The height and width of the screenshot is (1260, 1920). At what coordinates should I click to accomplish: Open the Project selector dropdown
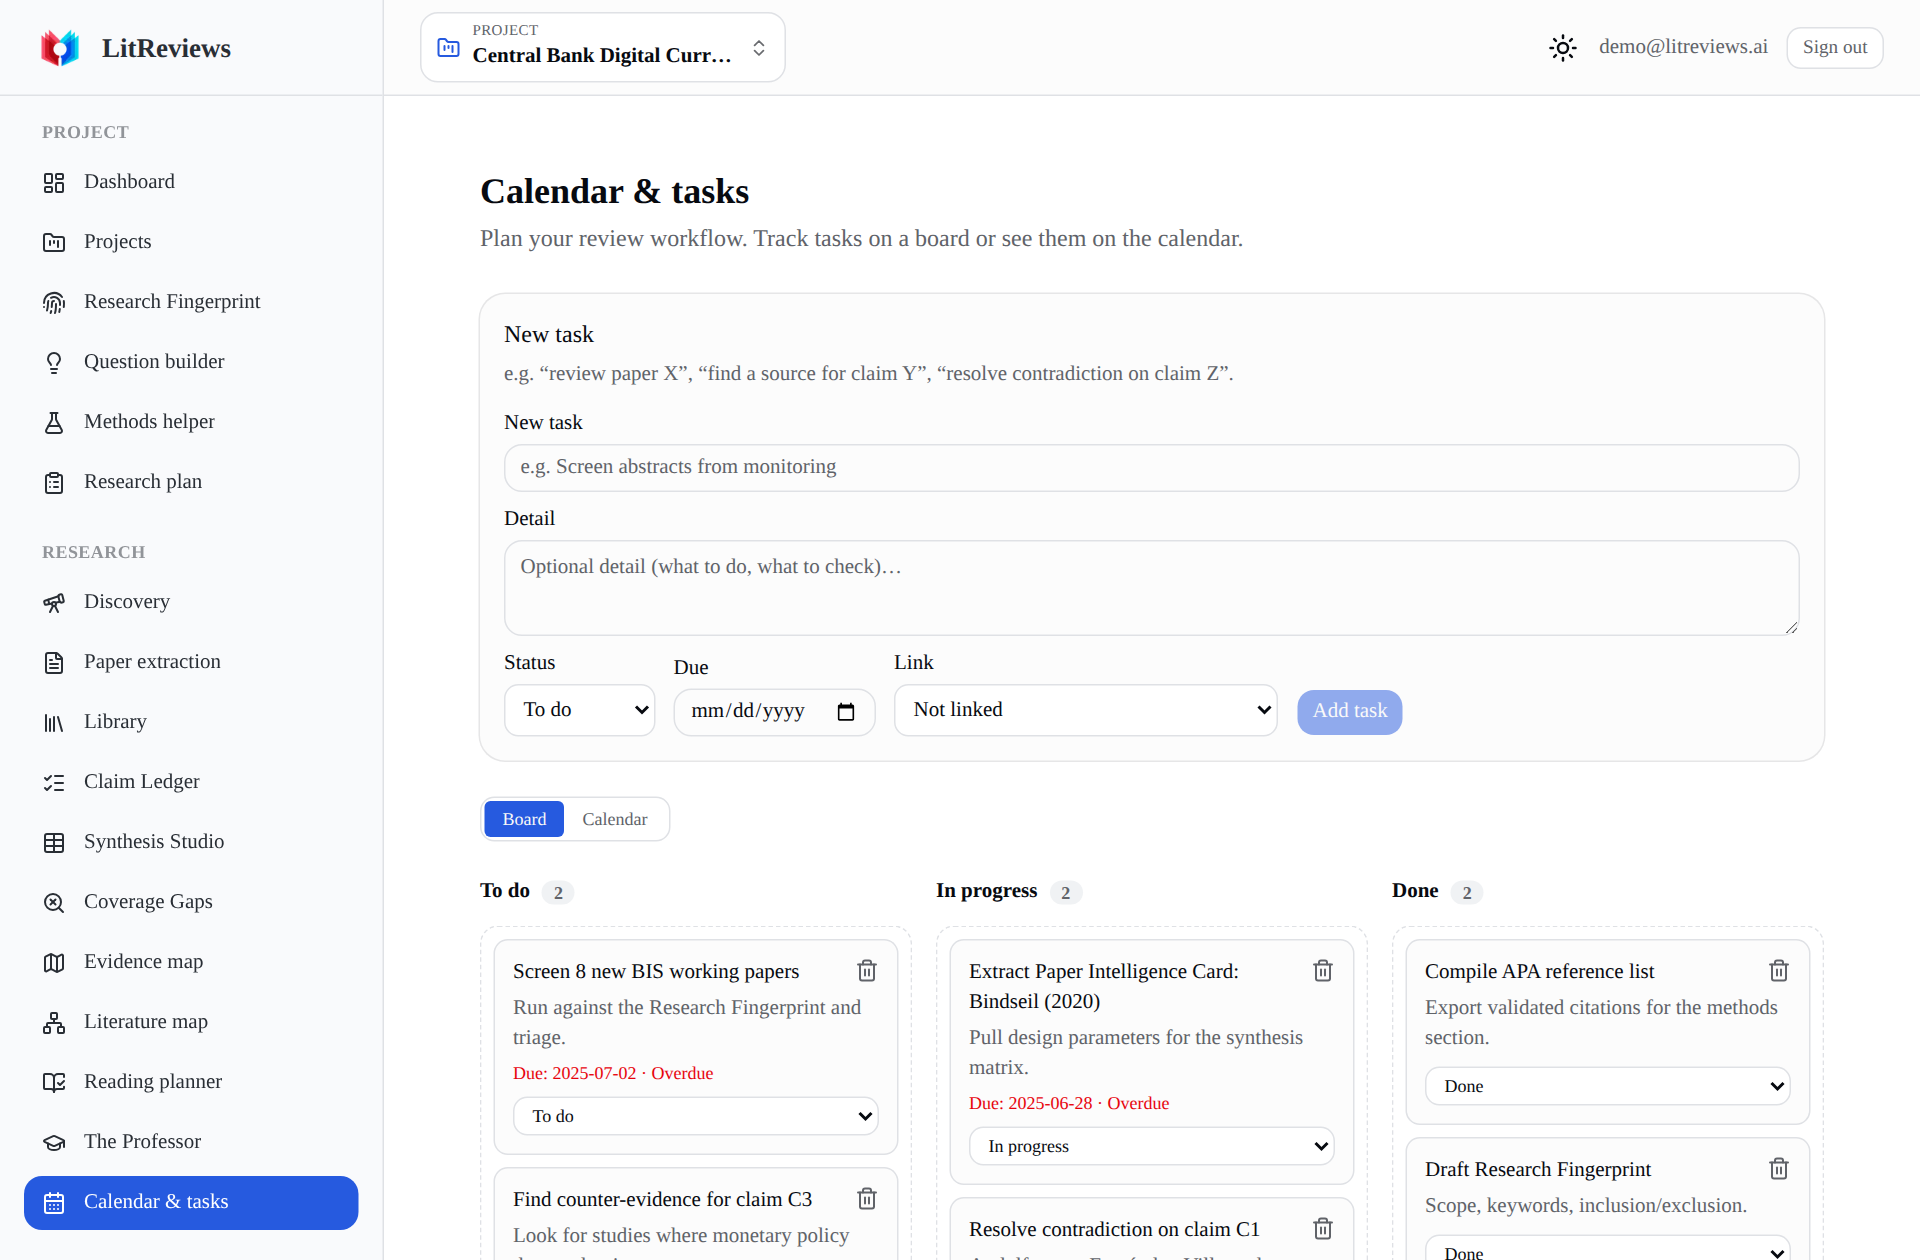click(602, 47)
